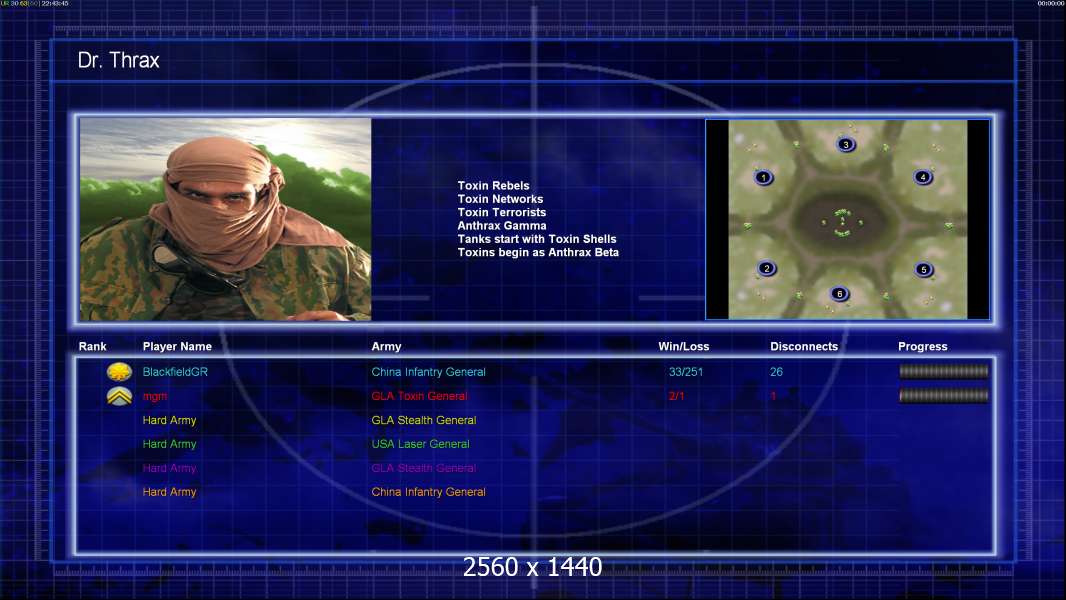Click the 'Win/Loss' column header
1066x600 pixels.
click(683, 347)
